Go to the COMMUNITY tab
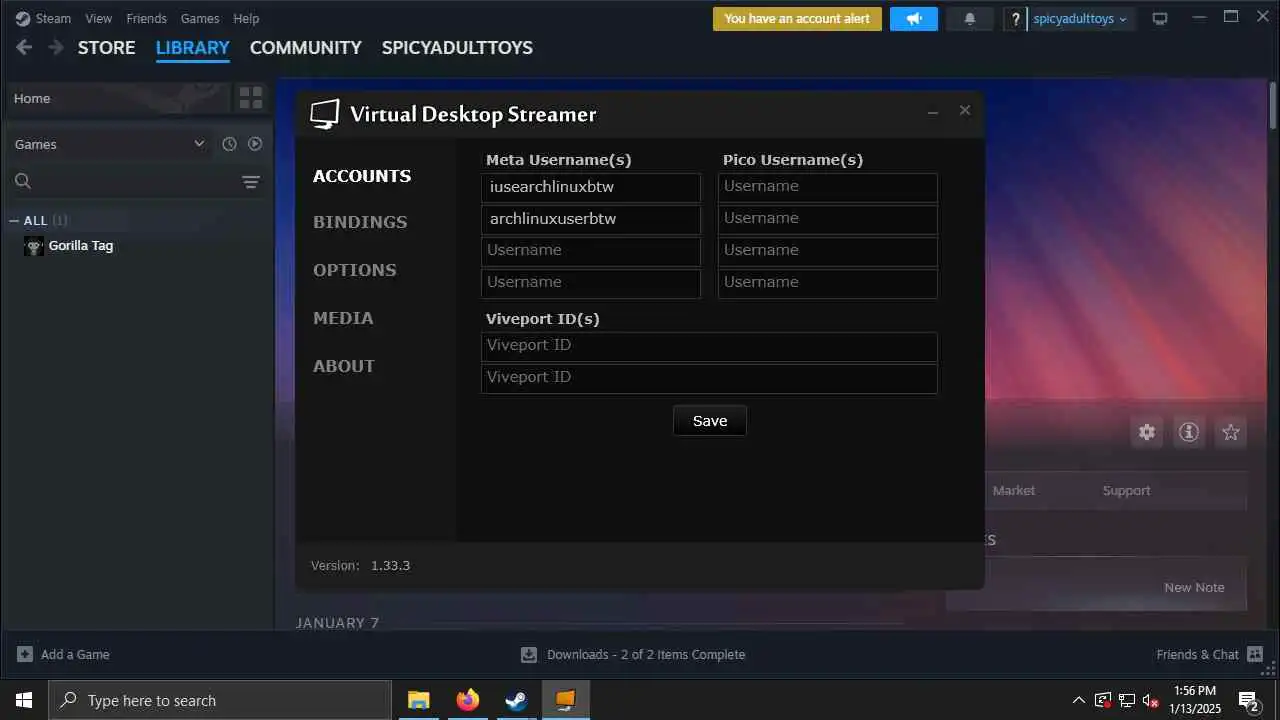Screen dimensions: 1280x720 [305, 47]
